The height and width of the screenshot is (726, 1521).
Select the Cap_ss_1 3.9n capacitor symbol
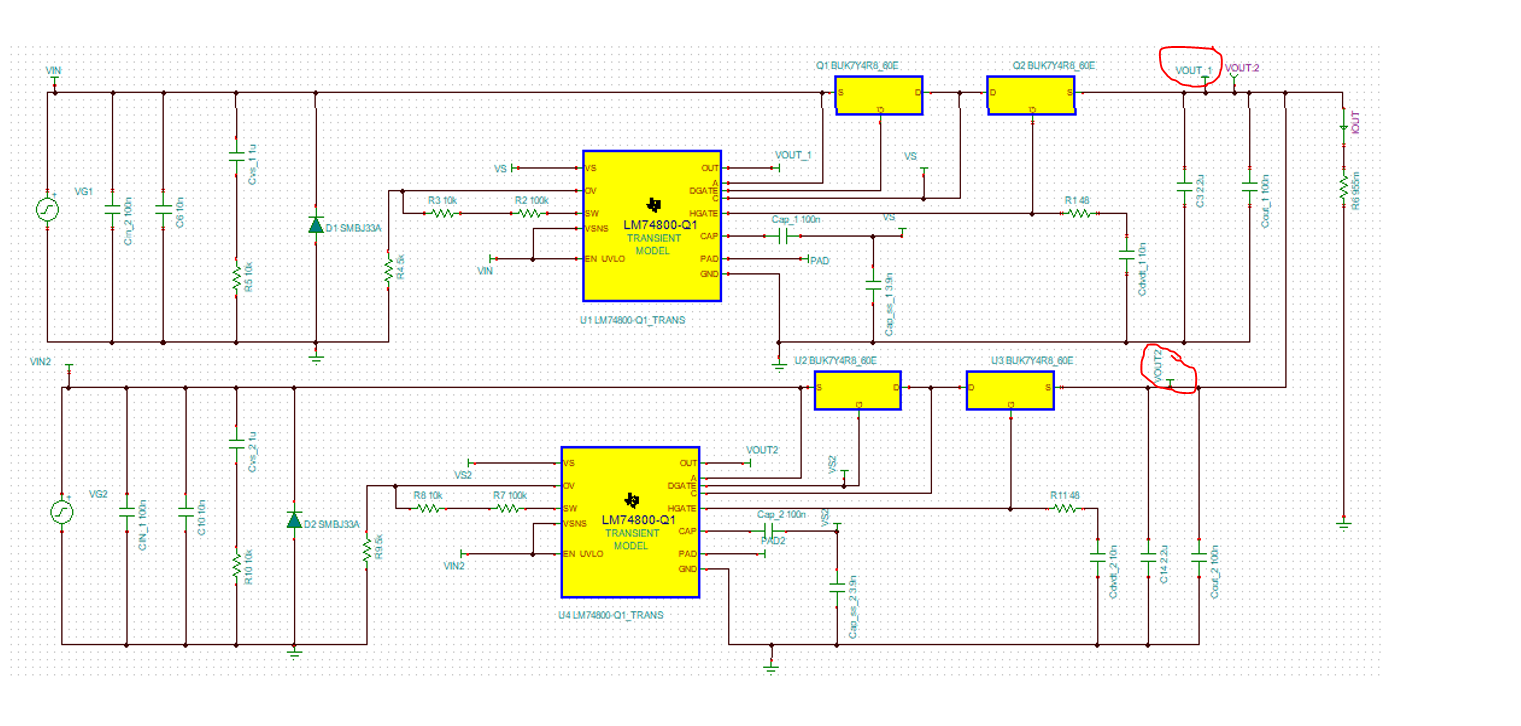tap(874, 287)
